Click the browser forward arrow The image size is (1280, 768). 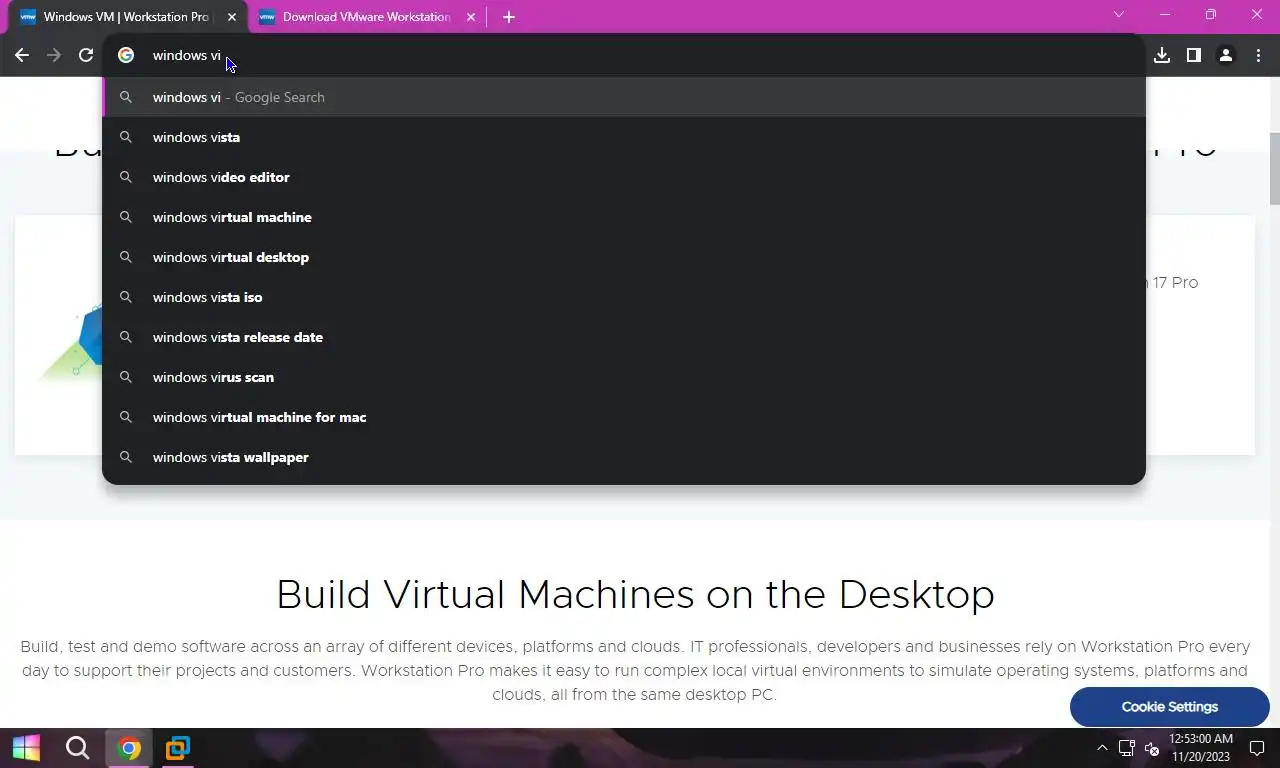pyautogui.click(x=54, y=55)
